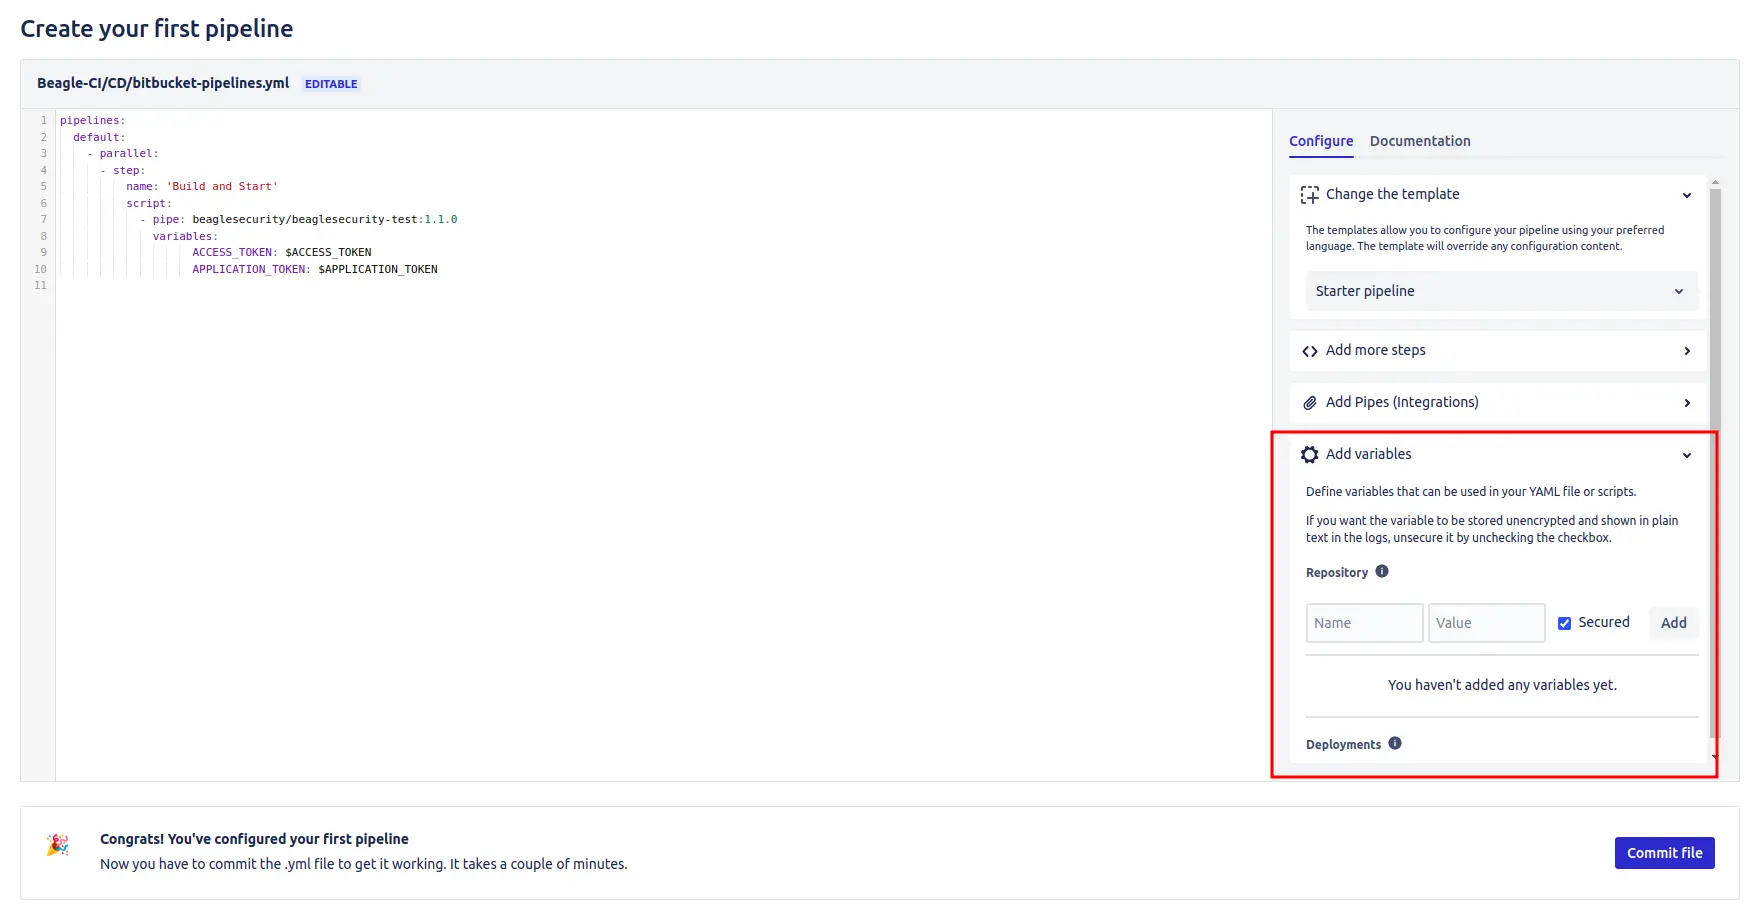Click the Deployments label
This screenshot has height=916, width=1753.
[1343, 745]
